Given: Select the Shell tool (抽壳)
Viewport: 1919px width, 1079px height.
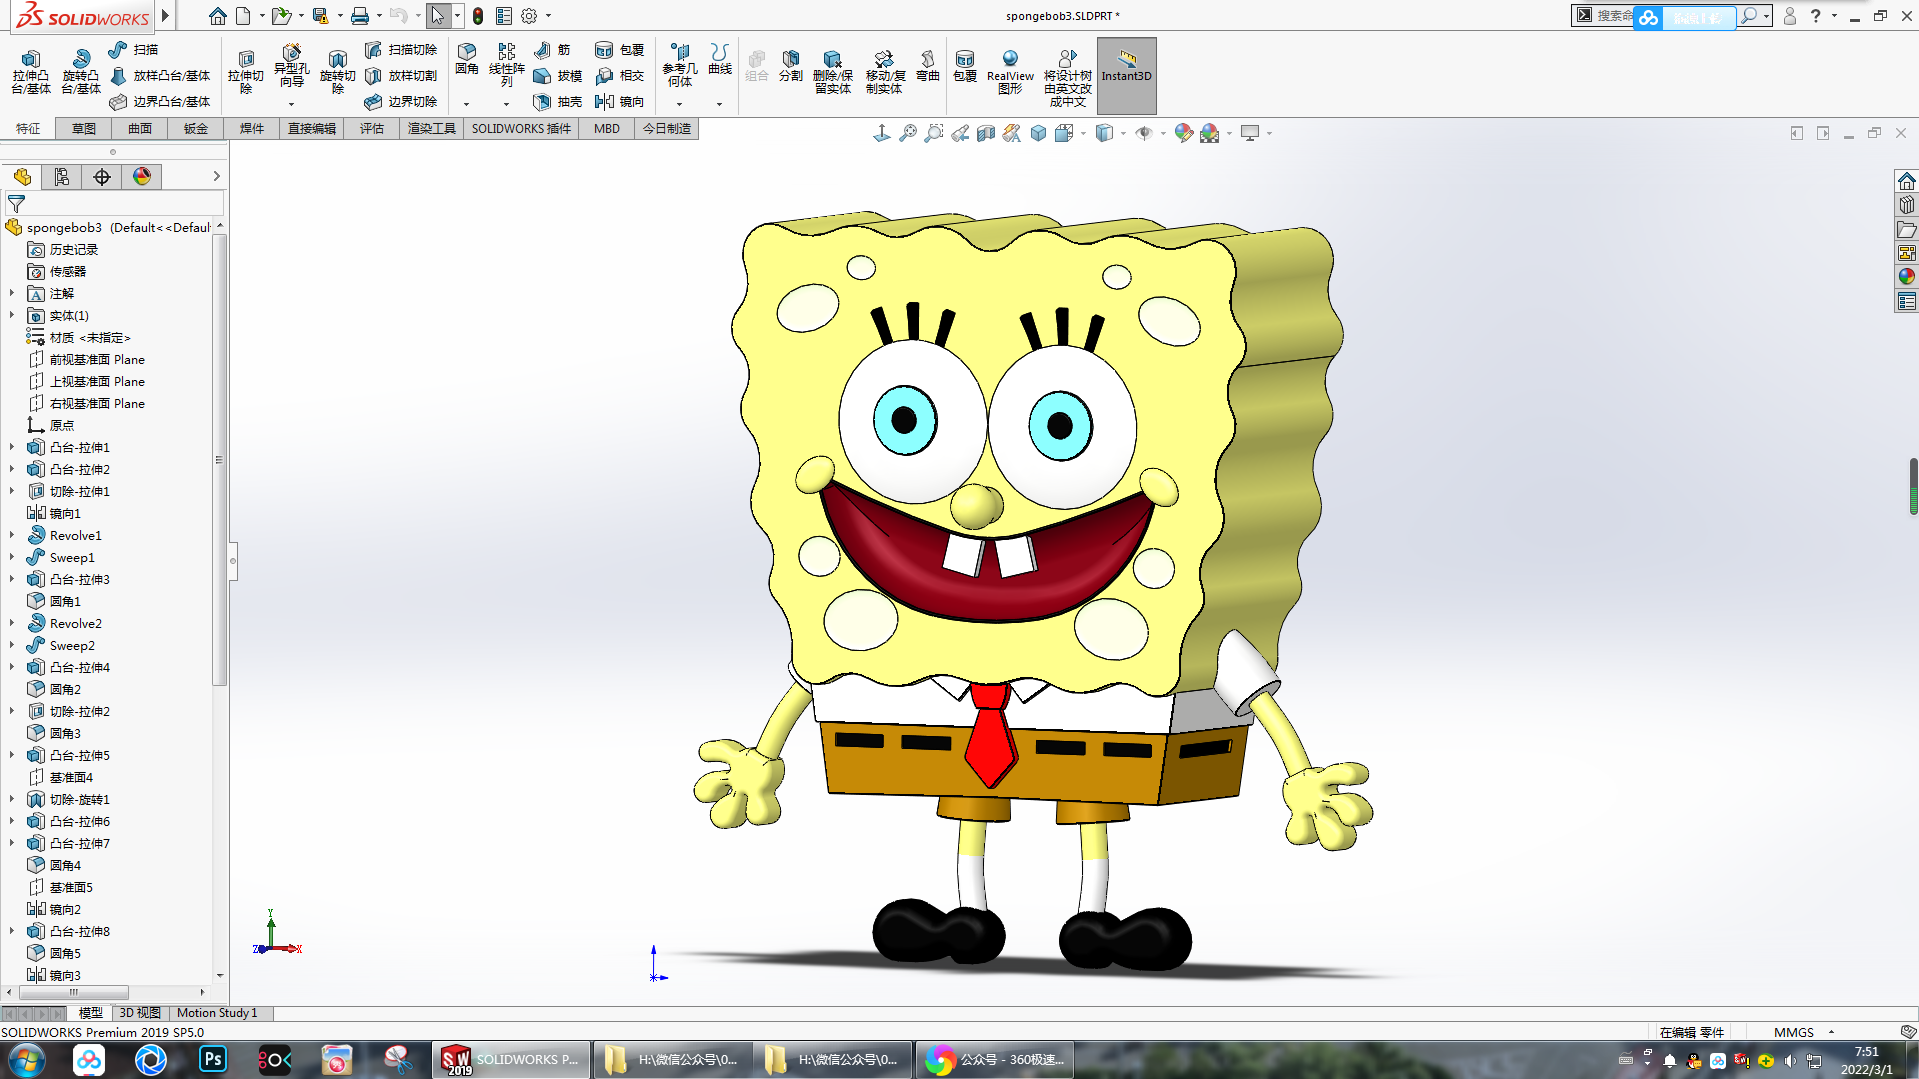Looking at the screenshot, I should pyautogui.click(x=557, y=101).
